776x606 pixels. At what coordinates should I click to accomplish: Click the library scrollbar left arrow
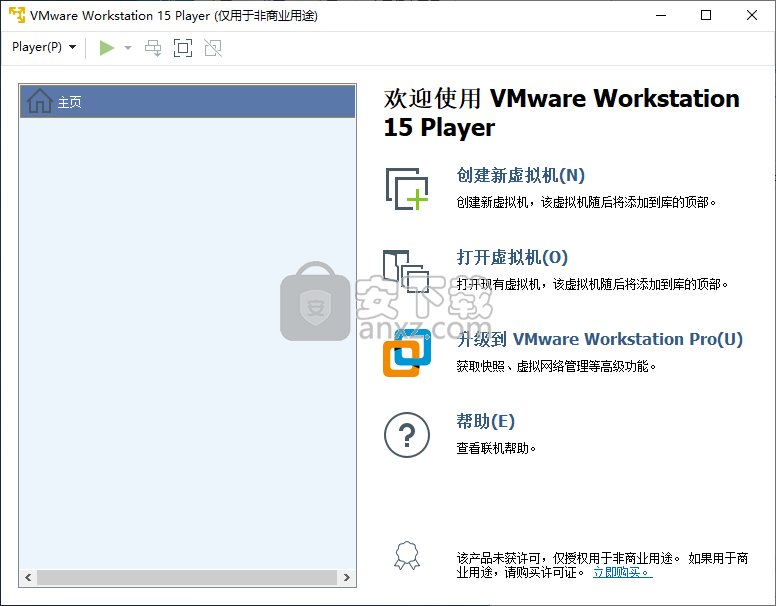click(28, 577)
